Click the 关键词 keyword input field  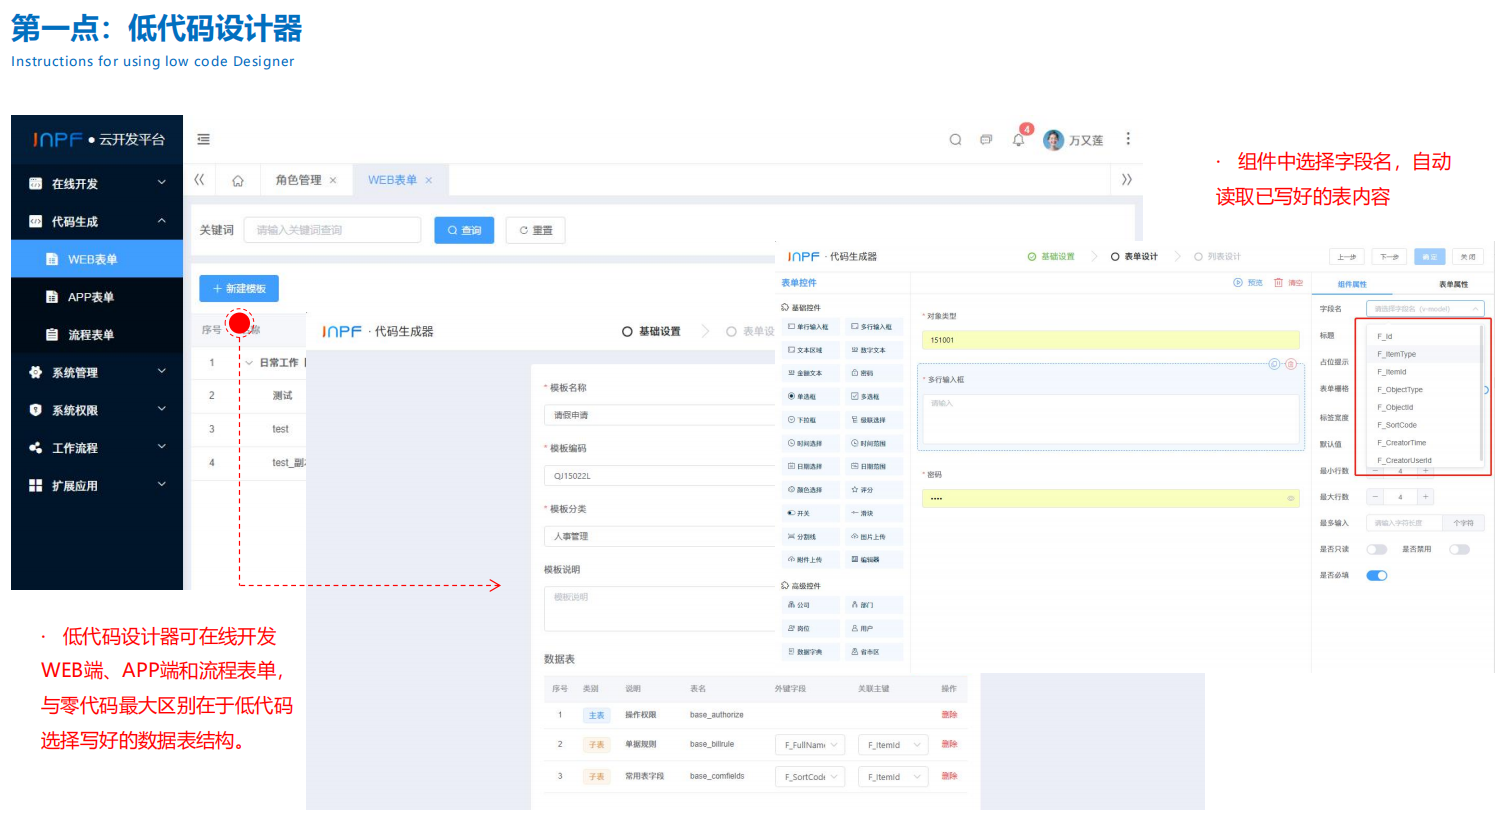coord(332,230)
